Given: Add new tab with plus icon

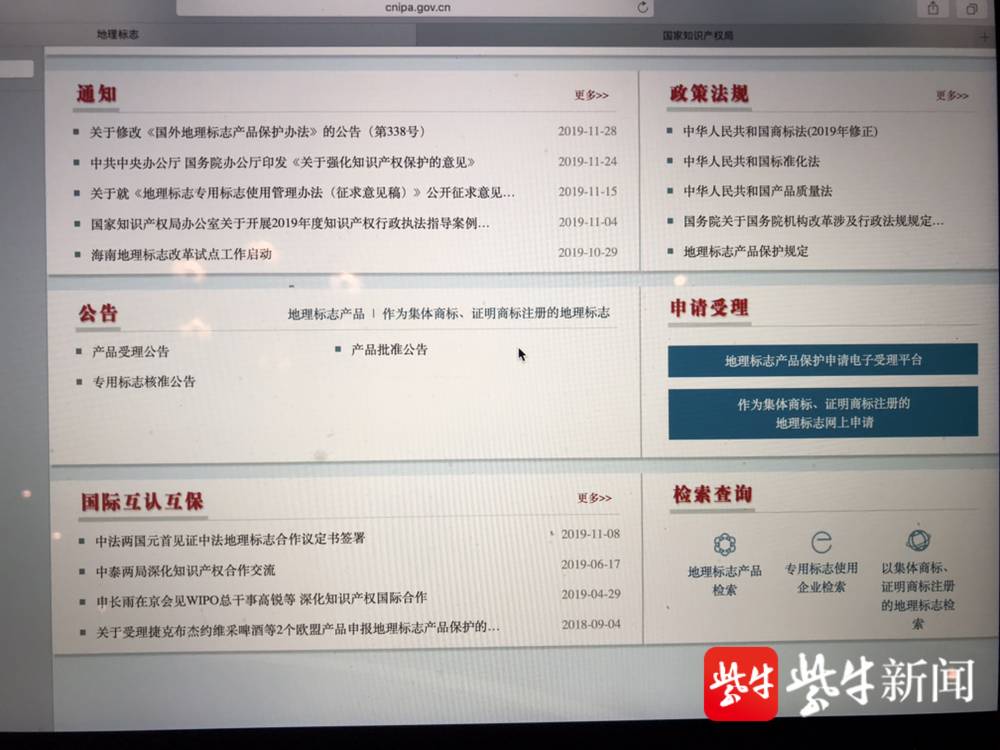Looking at the screenshot, I should coord(985,37).
